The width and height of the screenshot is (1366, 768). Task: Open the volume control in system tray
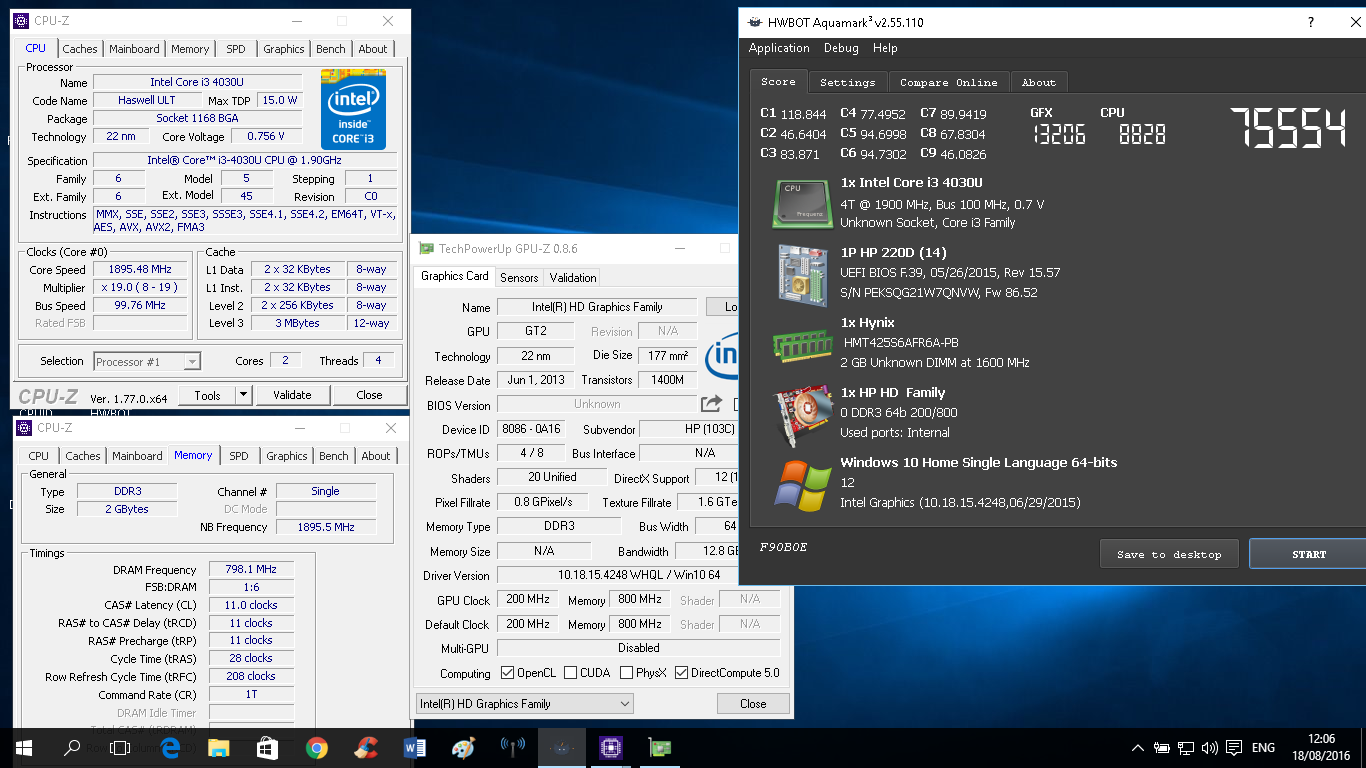tap(1210, 747)
